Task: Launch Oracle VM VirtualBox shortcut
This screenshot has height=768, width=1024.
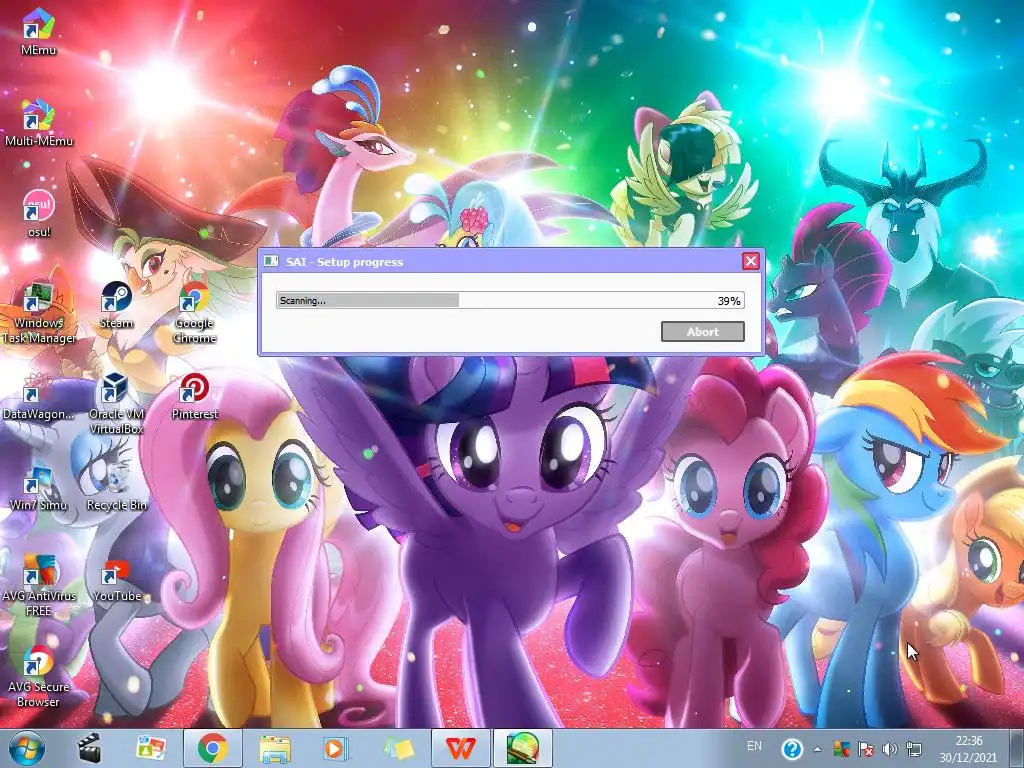Action: [116, 403]
